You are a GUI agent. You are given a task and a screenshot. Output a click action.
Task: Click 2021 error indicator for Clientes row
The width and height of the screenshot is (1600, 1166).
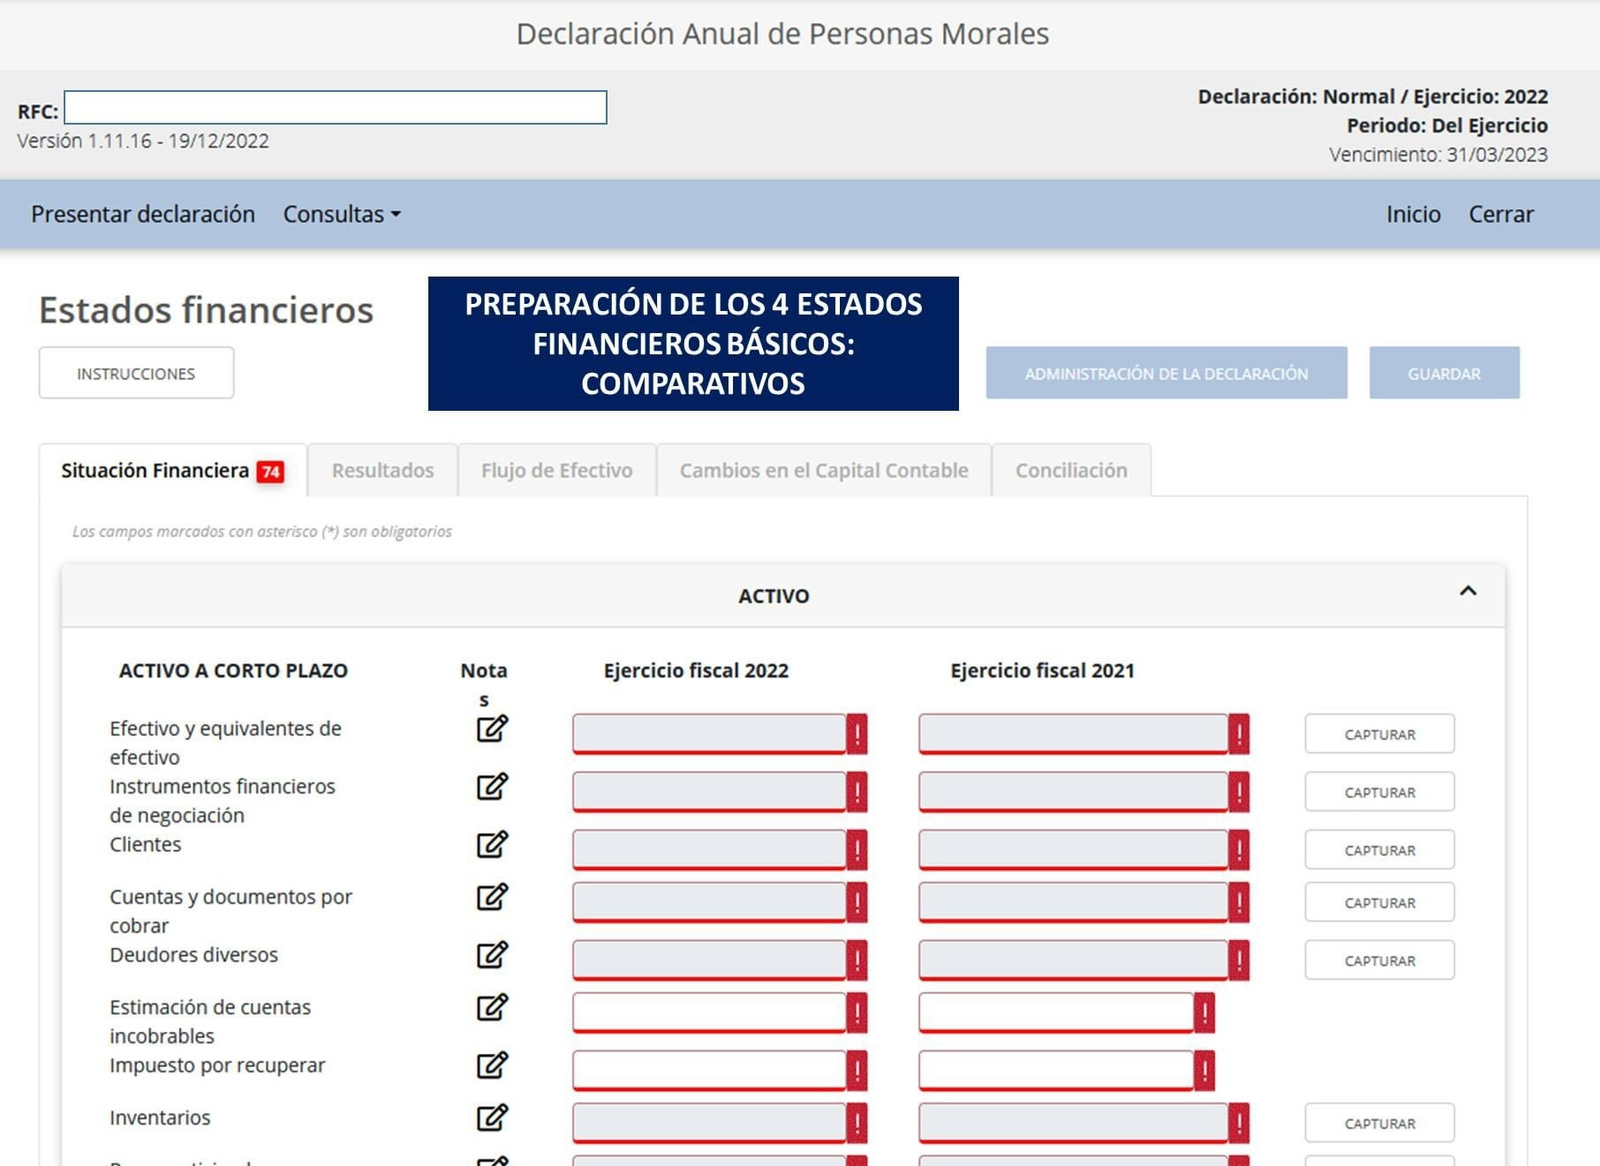pyautogui.click(x=1239, y=850)
